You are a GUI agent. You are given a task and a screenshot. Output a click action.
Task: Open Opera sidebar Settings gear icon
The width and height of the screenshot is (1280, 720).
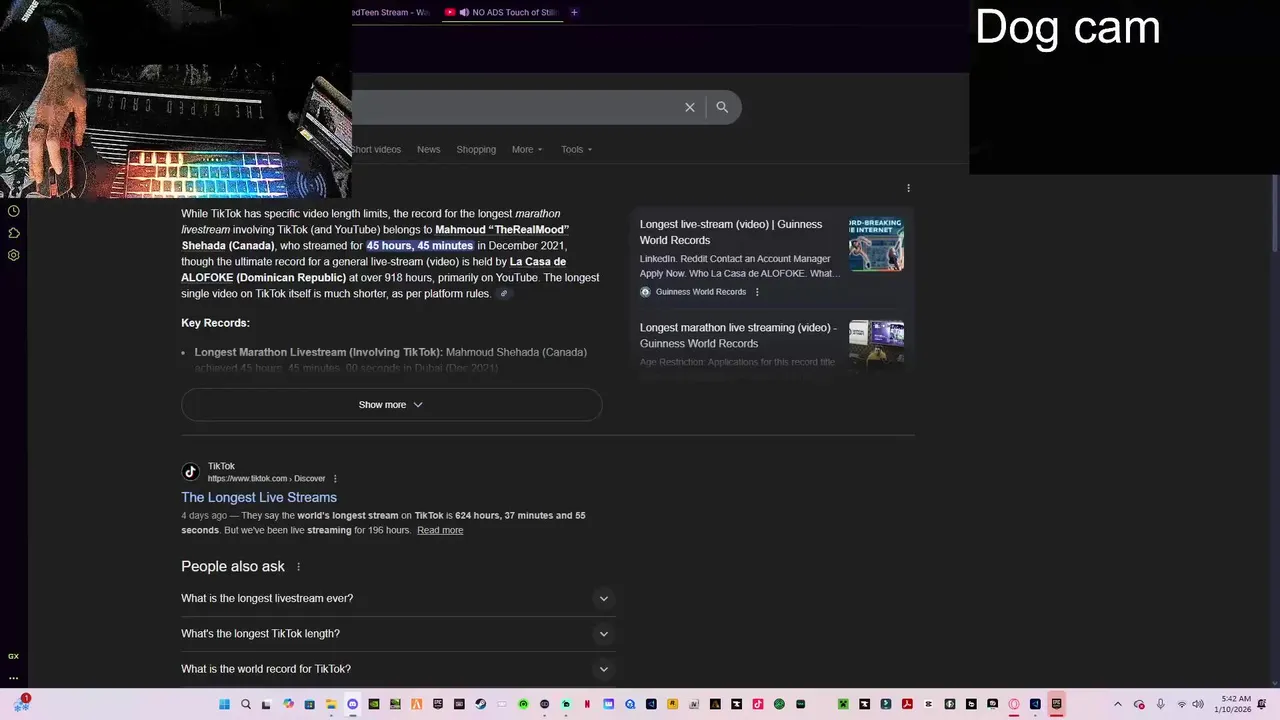(14, 255)
